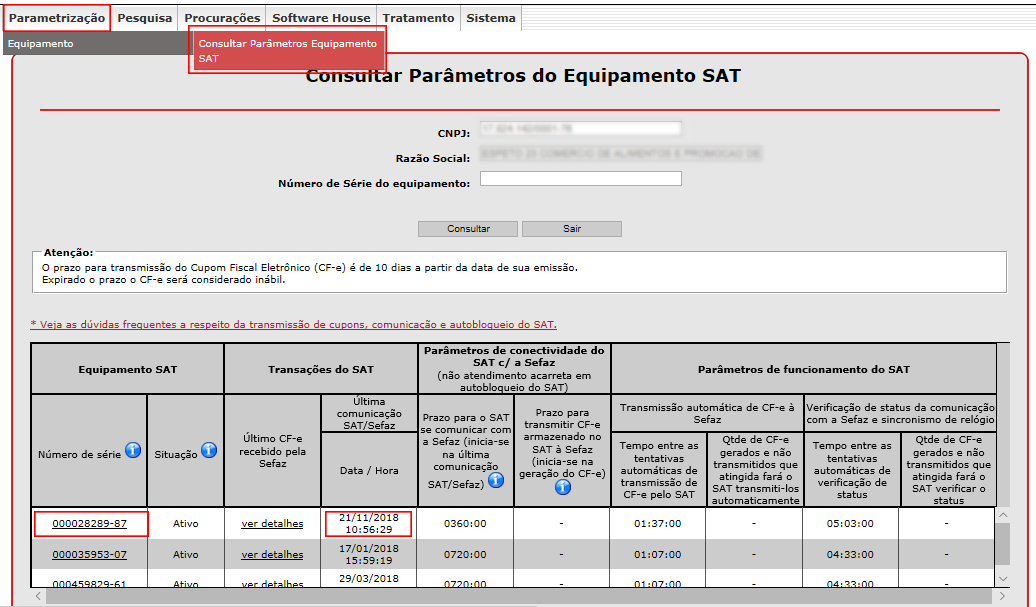Select the 05:03:00 verification time cell

(850, 523)
